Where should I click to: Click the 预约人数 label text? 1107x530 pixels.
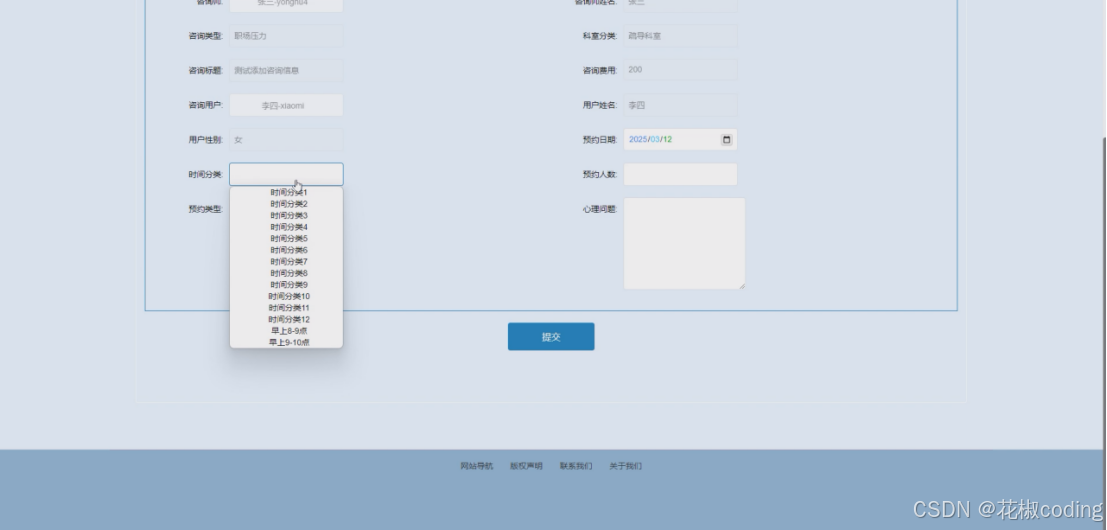click(599, 174)
